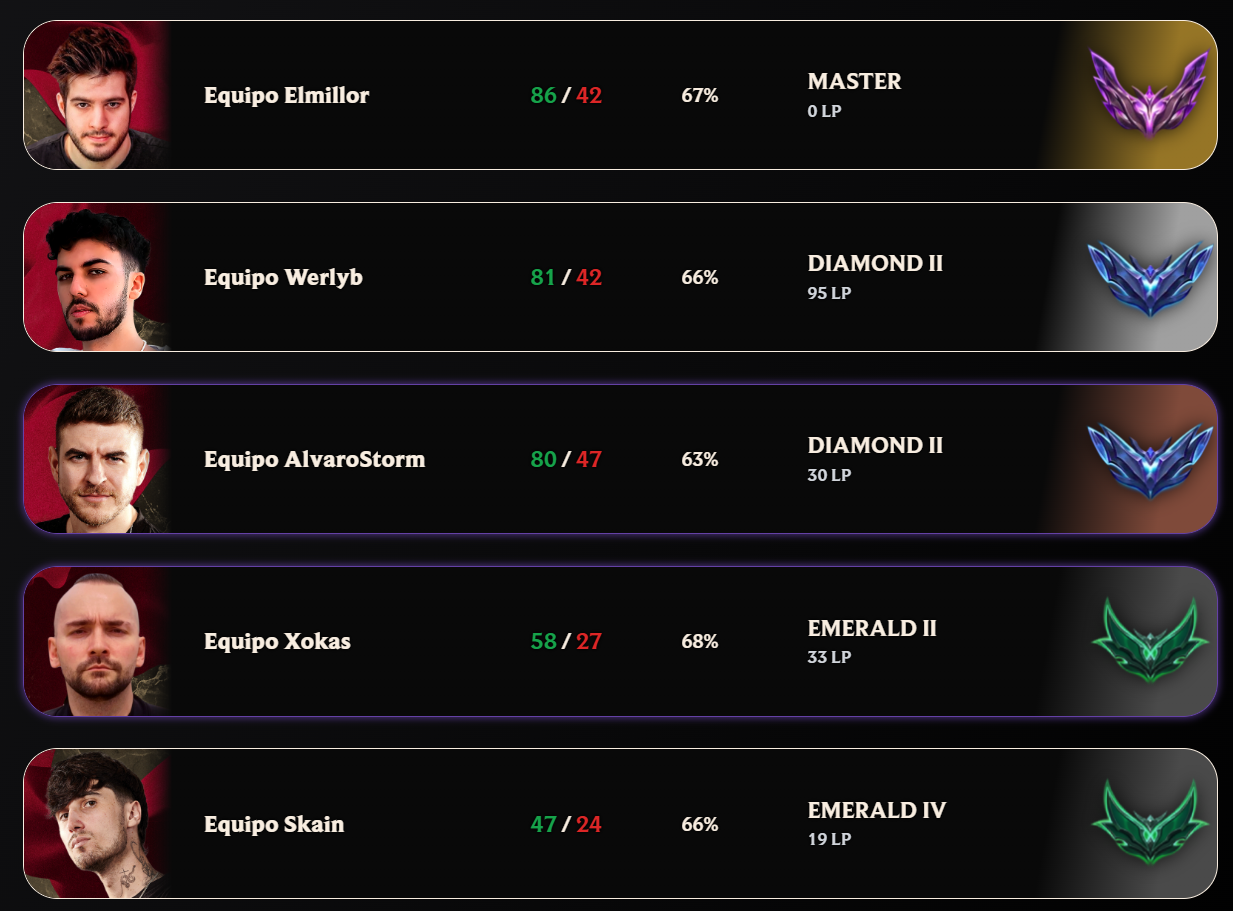Click the Emerald II emblem for Xokas
The width and height of the screenshot is (1233, 911).
1150,641
